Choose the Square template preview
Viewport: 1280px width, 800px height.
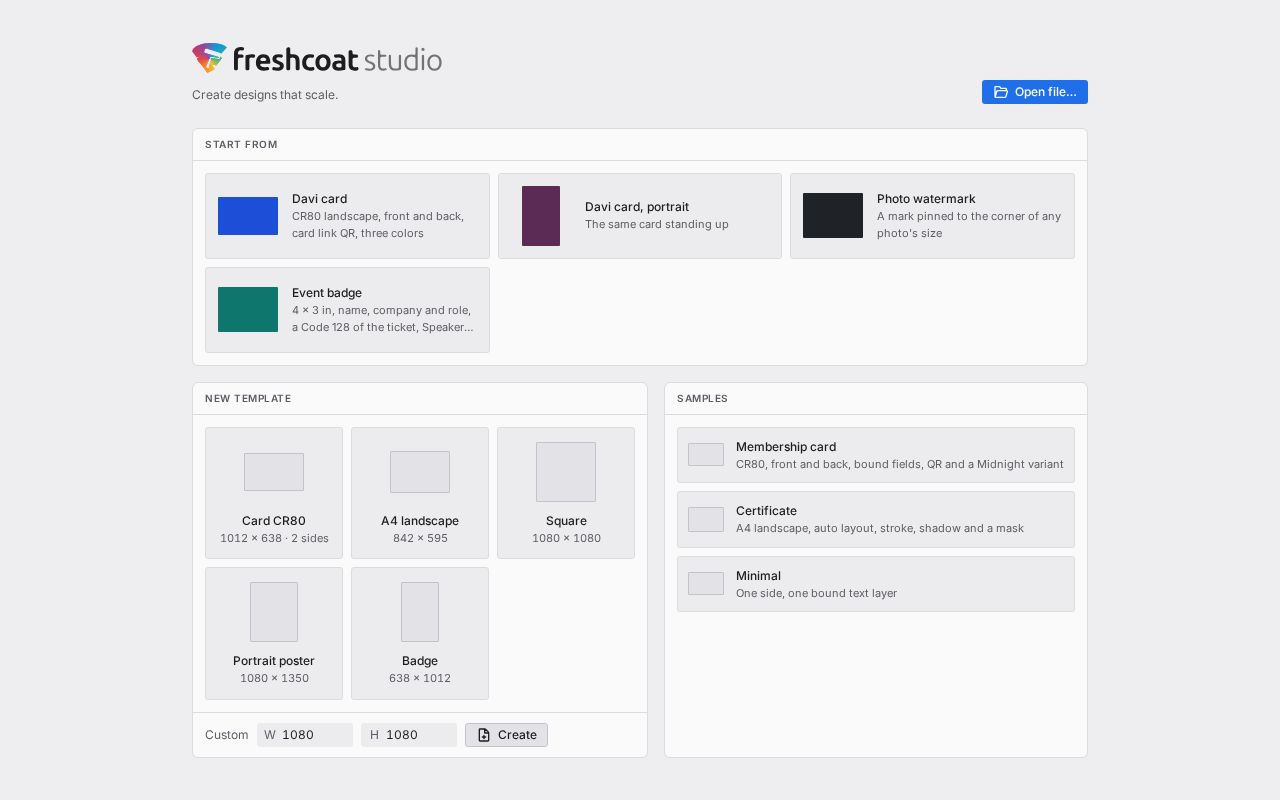(566, 472)
